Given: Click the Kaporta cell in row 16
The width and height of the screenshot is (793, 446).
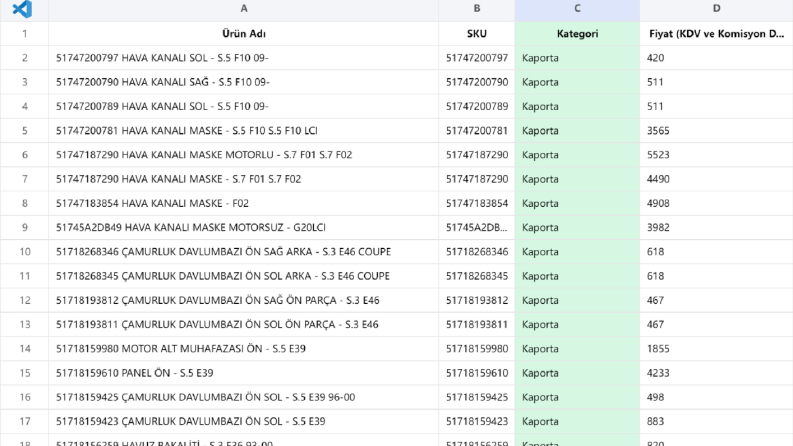Looking at the screenshot, I should [x=577, y=397].
